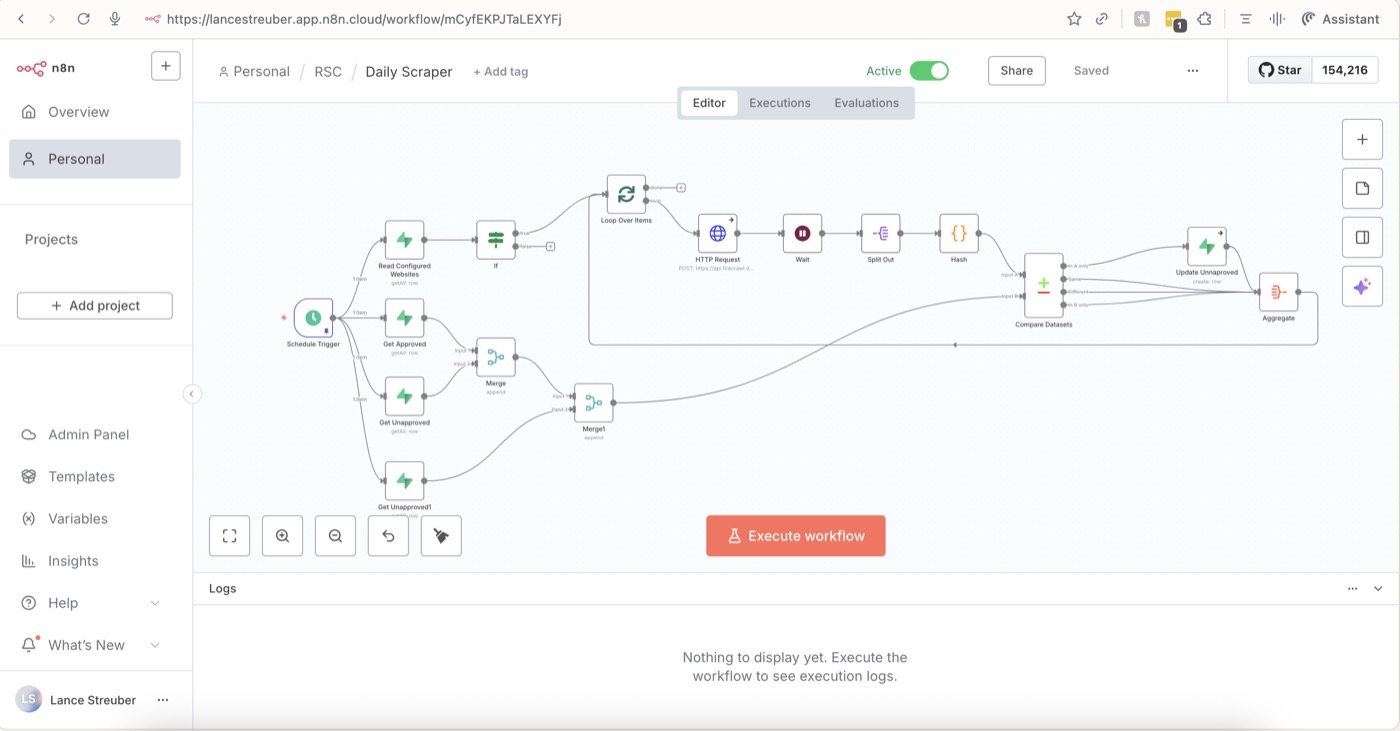Open Templates in sidebar
This screenshot has width=1400, height=731.
[95, 476]
